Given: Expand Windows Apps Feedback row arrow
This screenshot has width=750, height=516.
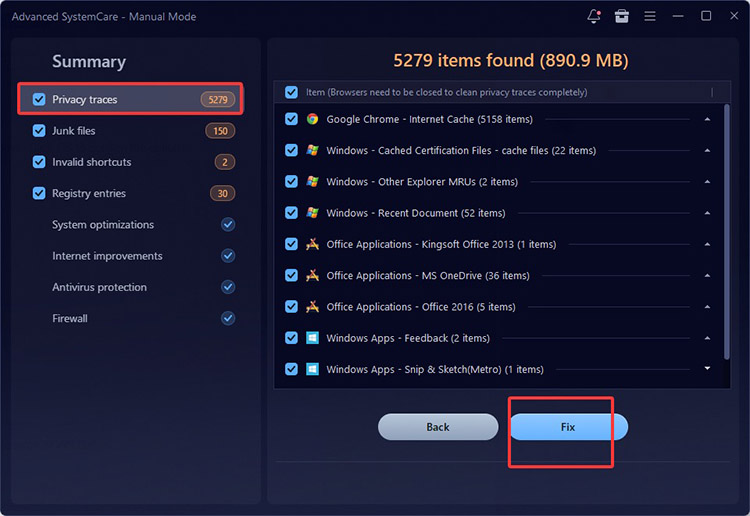Looking at the screenshot, I should point(707,338).
